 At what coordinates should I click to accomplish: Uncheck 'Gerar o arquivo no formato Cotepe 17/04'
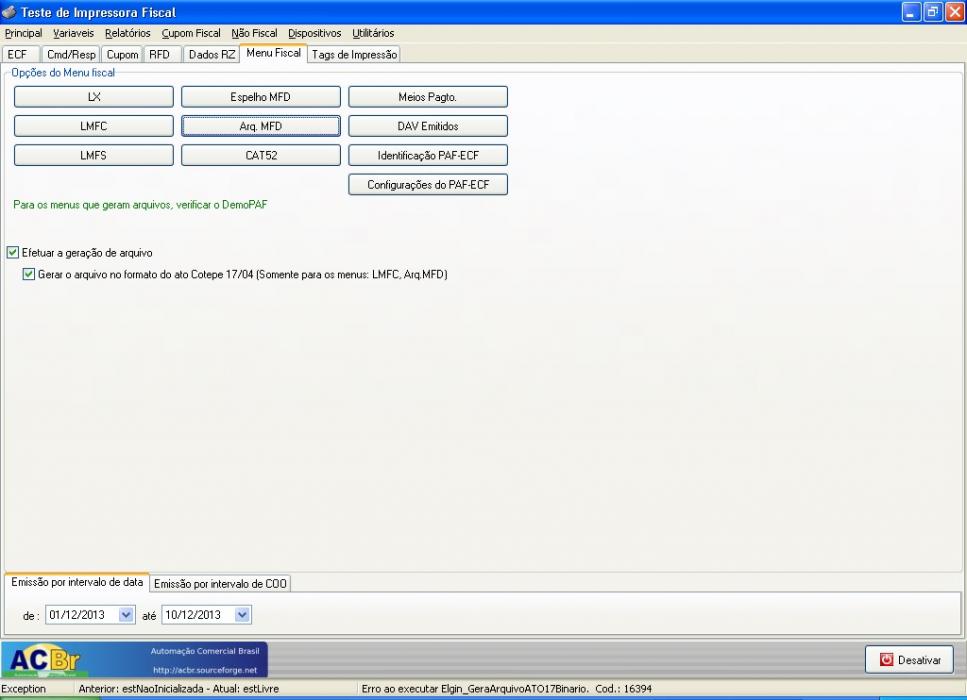(x=28, y=274)
